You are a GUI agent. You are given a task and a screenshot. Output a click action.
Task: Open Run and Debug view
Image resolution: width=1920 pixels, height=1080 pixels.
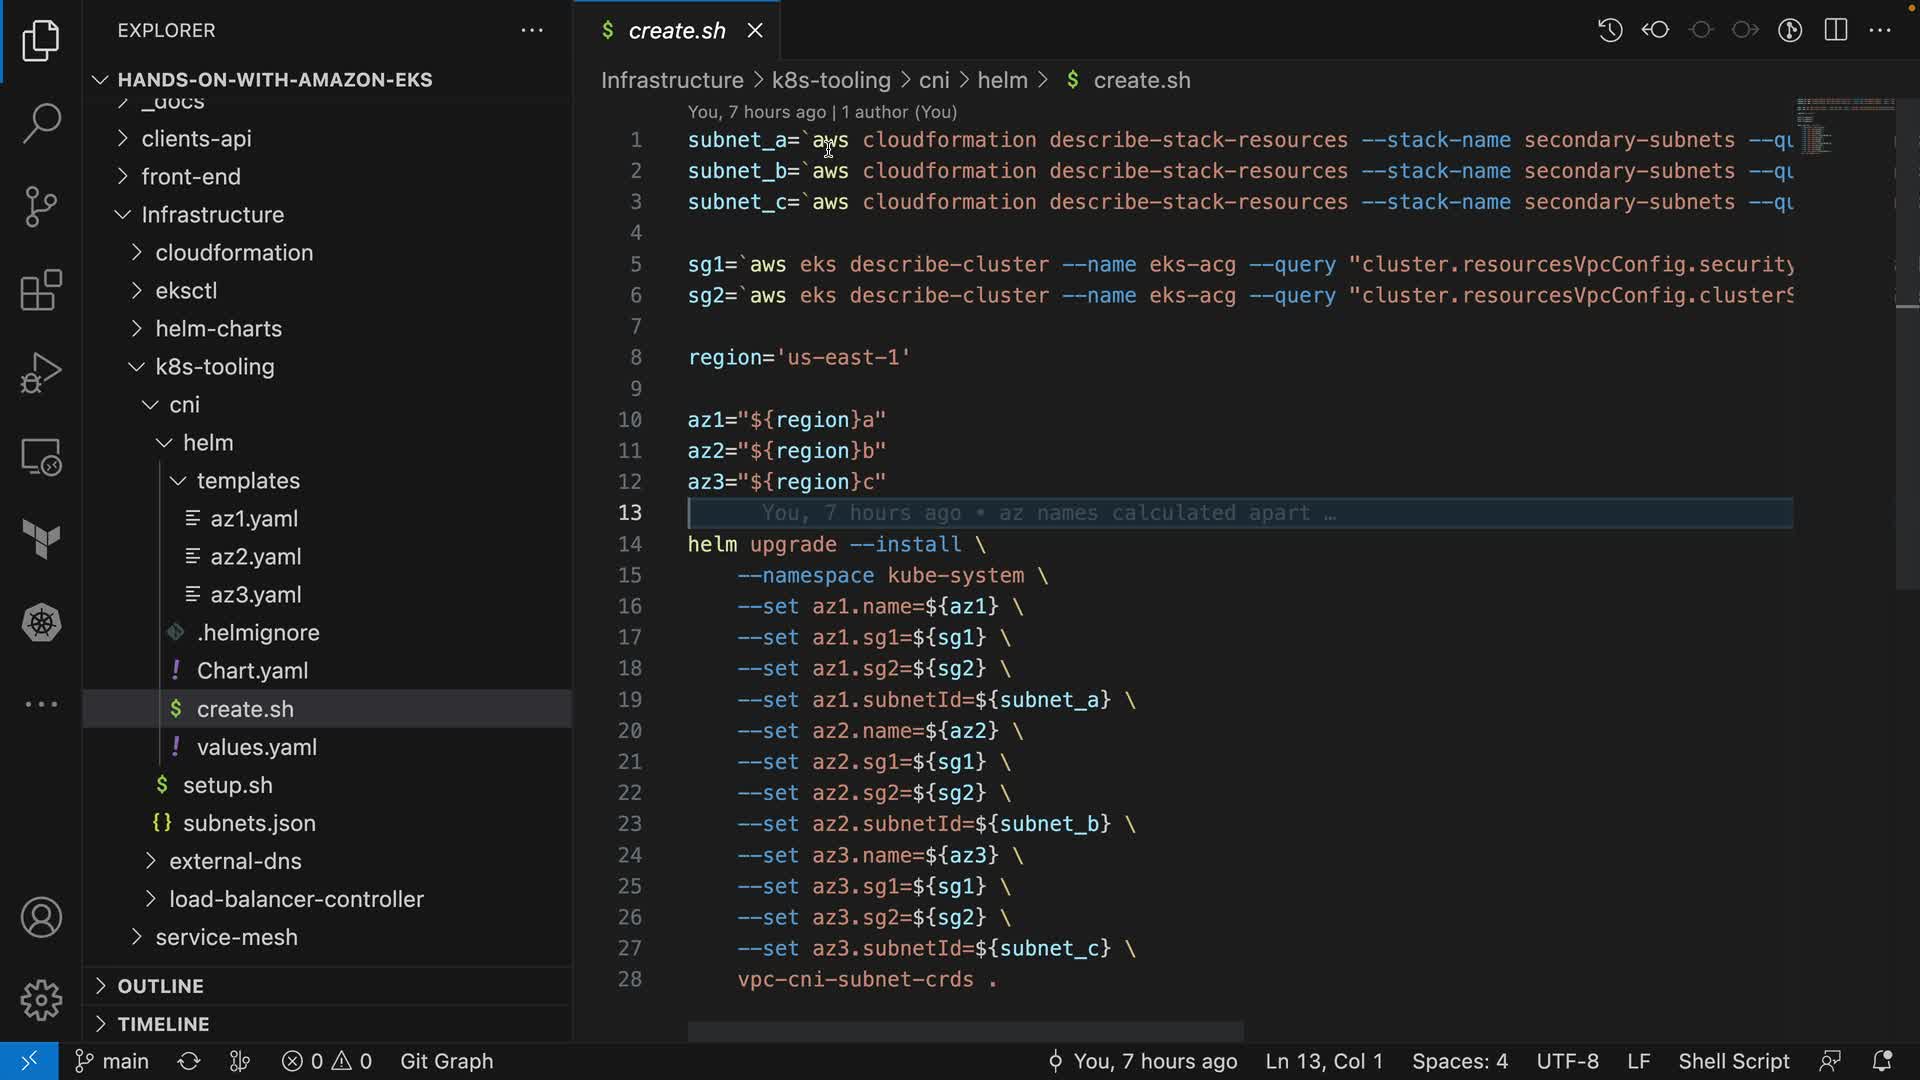coord(41,373)
